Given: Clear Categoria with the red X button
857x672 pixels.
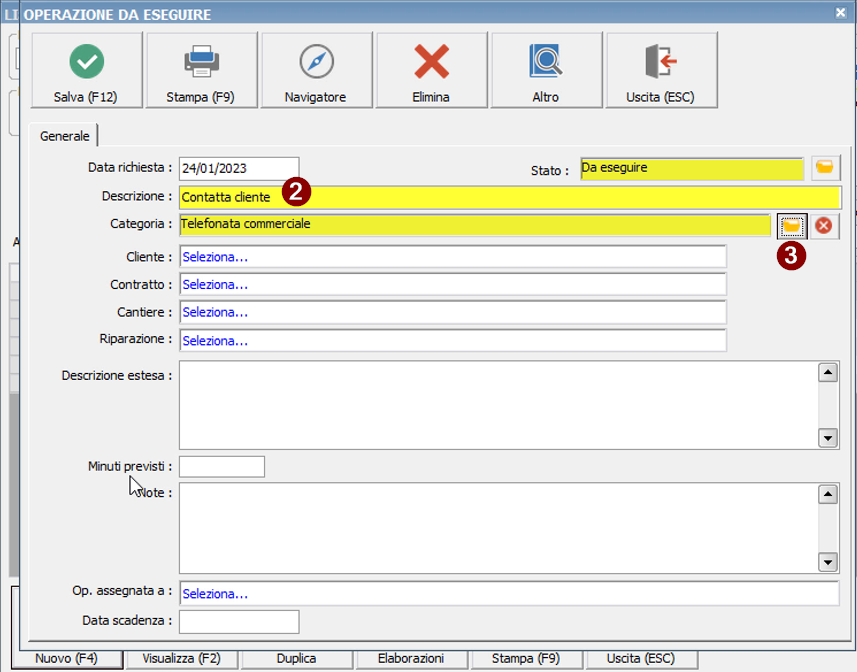Looking at the screenshot, I should point(824,225).
